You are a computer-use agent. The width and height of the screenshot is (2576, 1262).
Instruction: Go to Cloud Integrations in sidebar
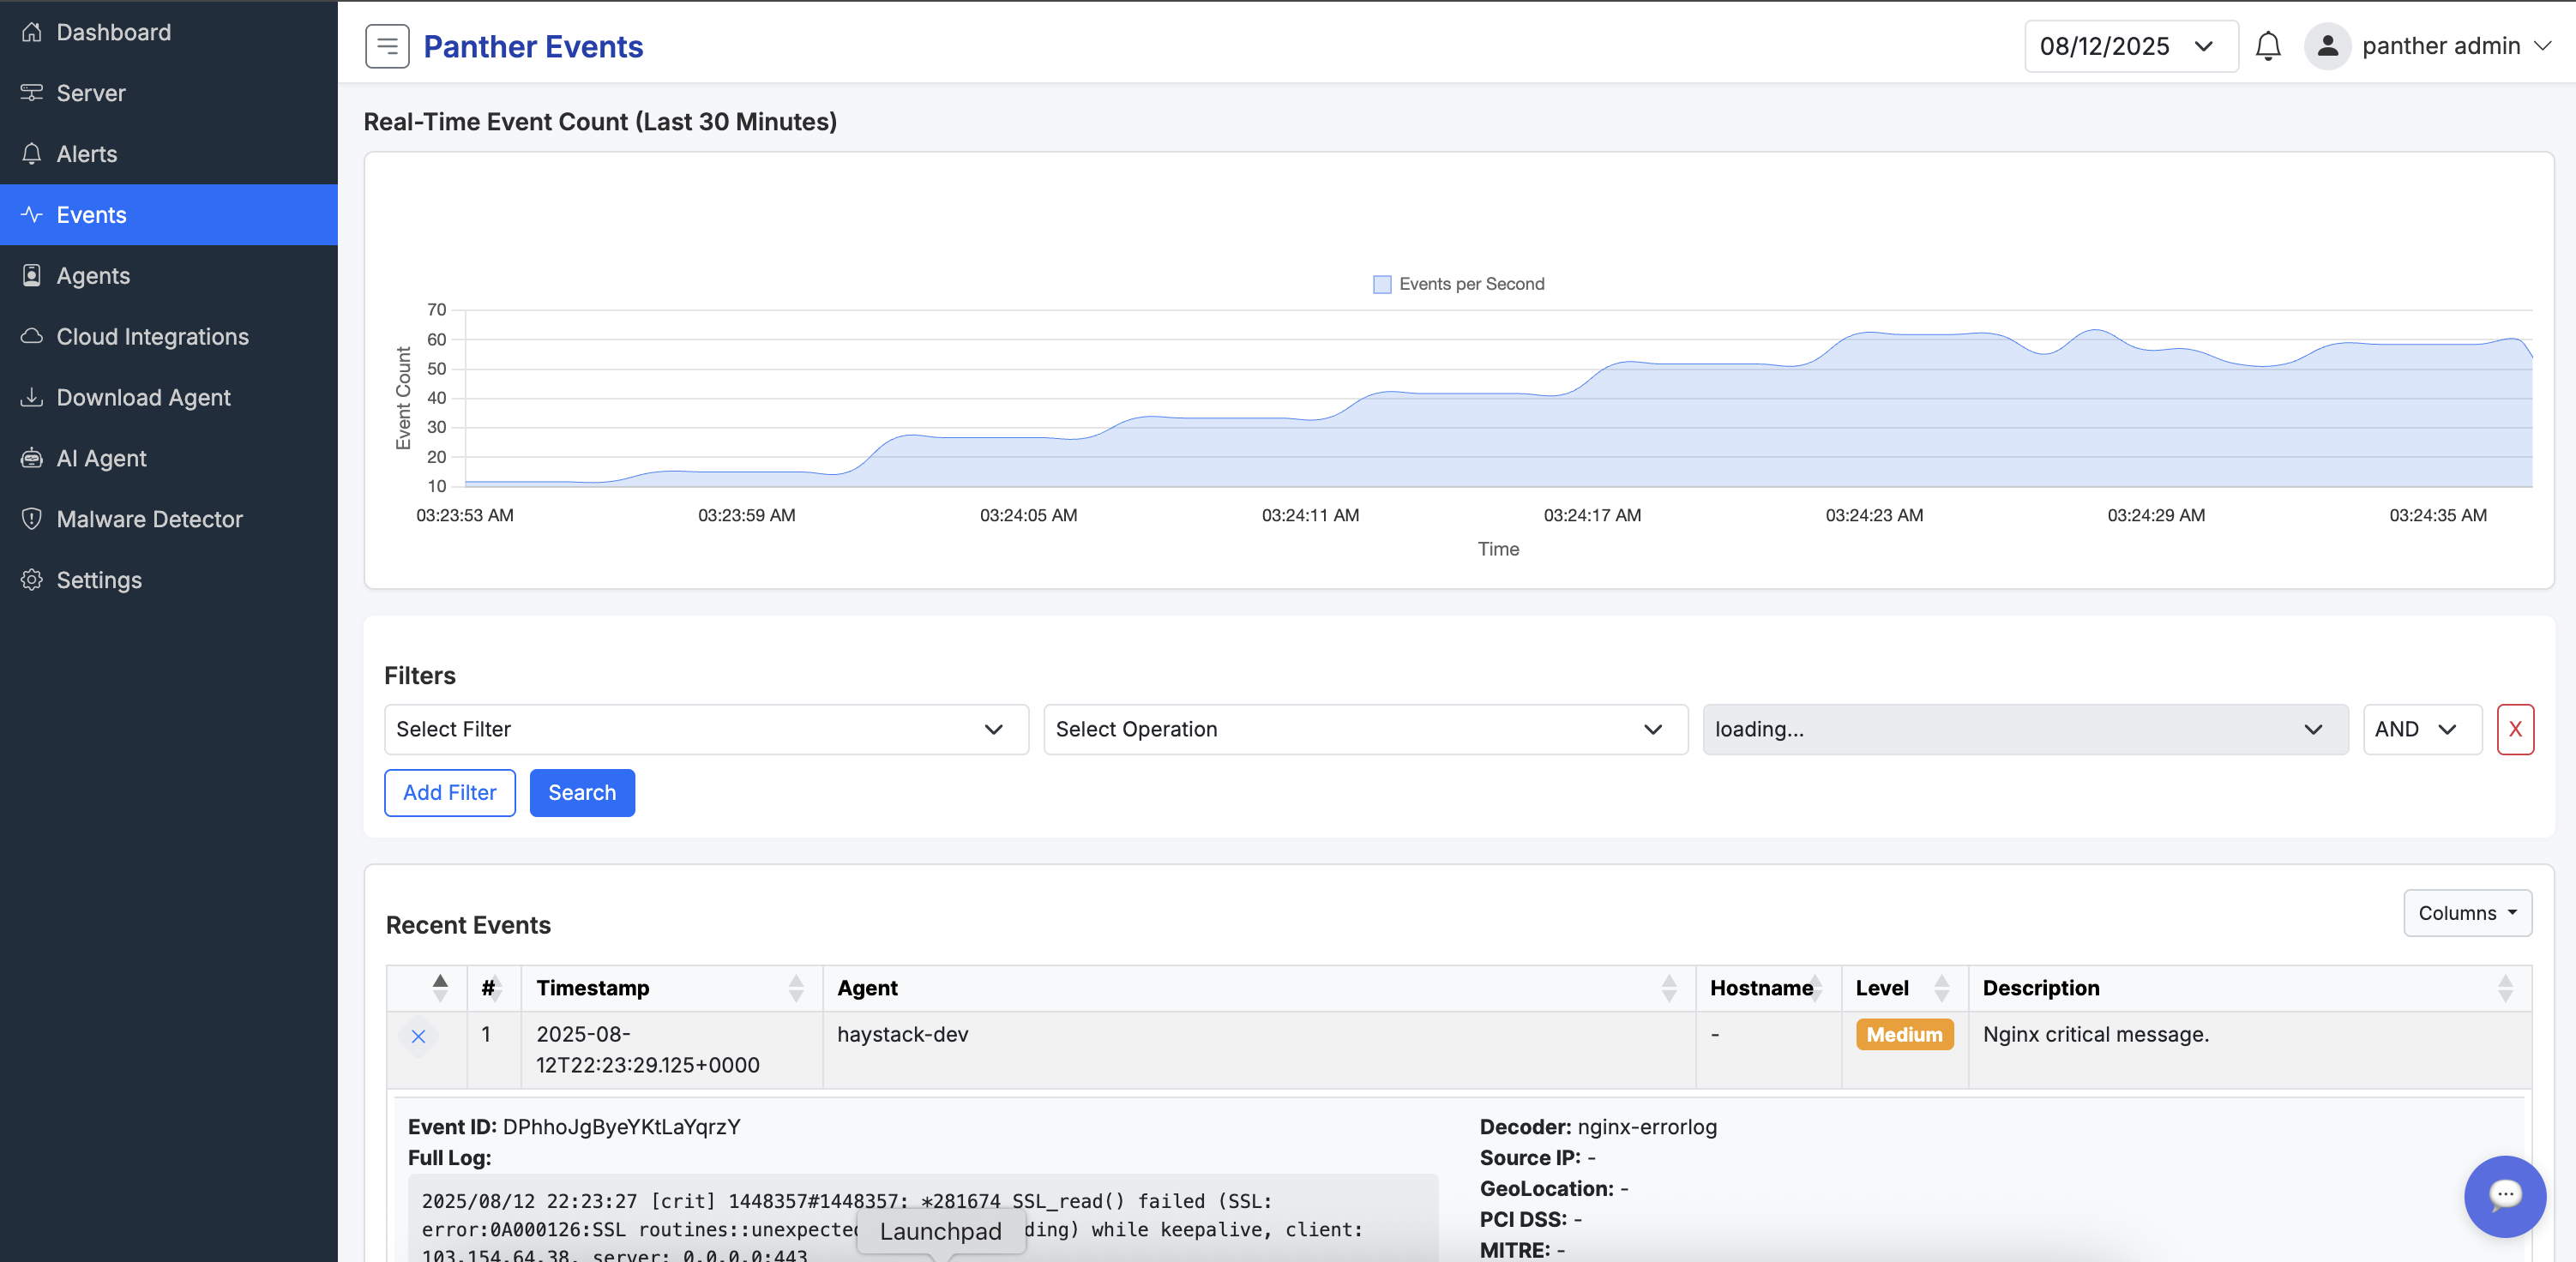click(x=152, y=336)
